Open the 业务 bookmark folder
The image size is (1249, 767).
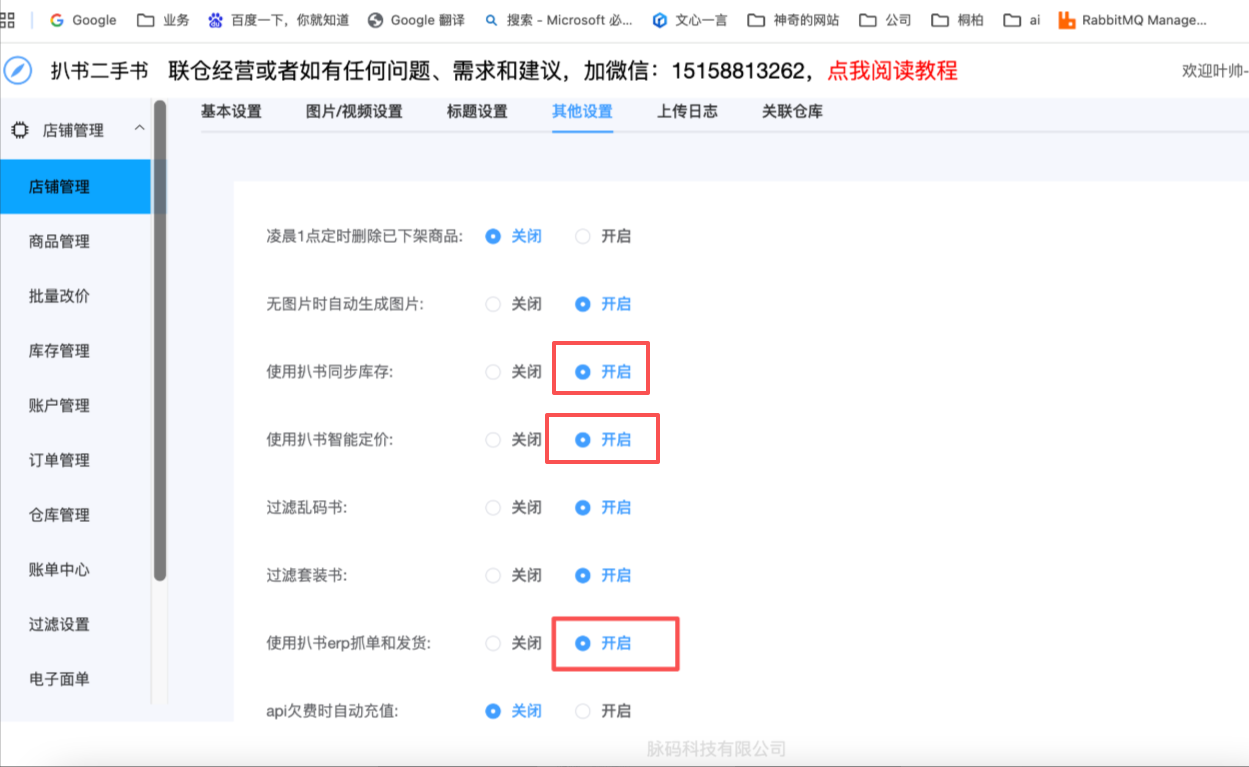[163, 20]
